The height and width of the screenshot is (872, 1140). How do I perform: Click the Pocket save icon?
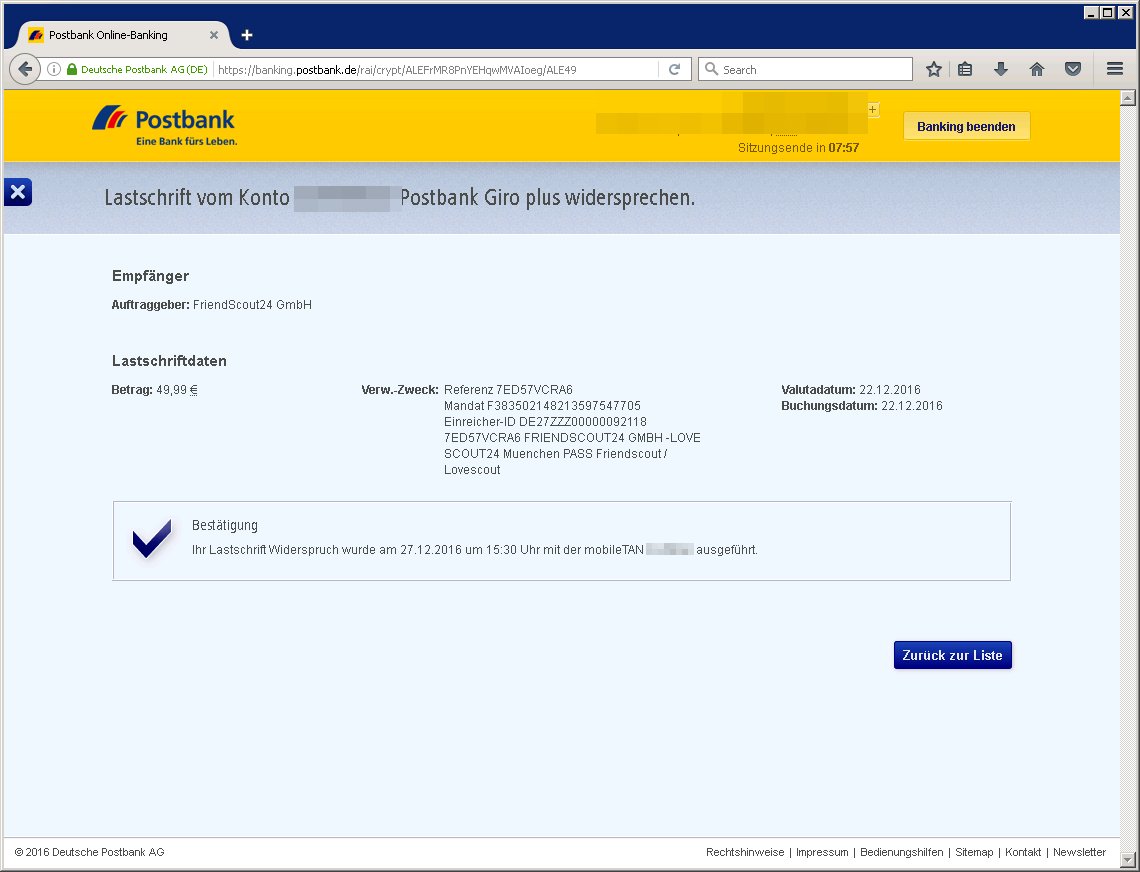1073,69
